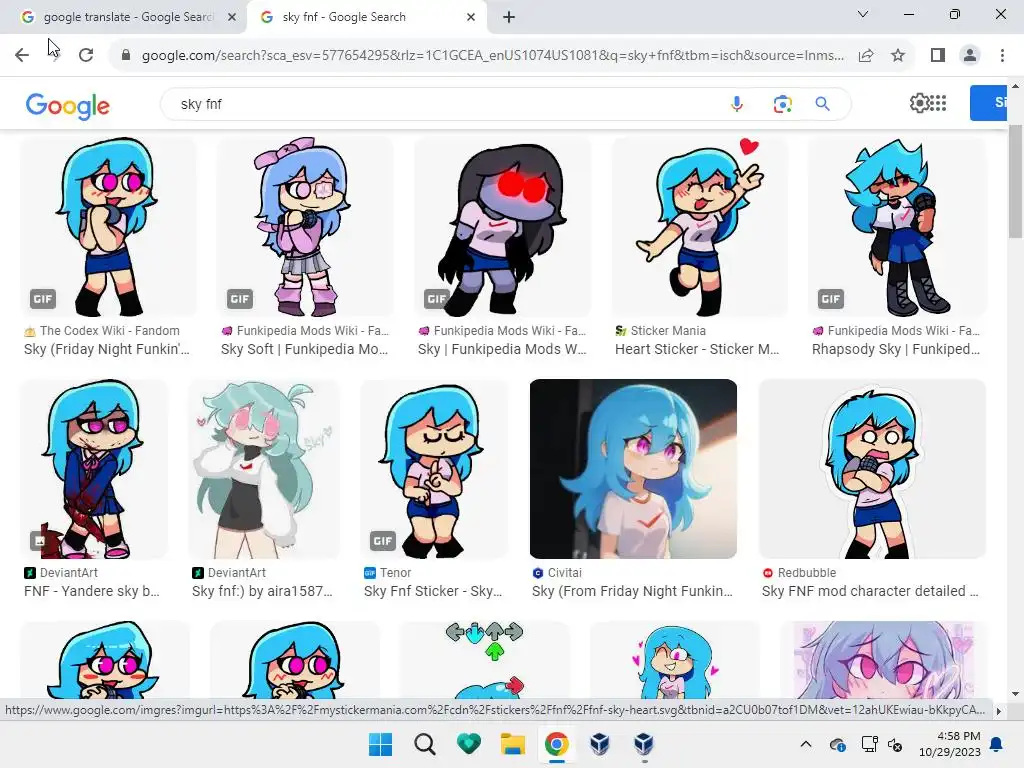The height and width of the screenshot is (768, 1024).
Task: Open a new browser tab
Action: (509, 17)
